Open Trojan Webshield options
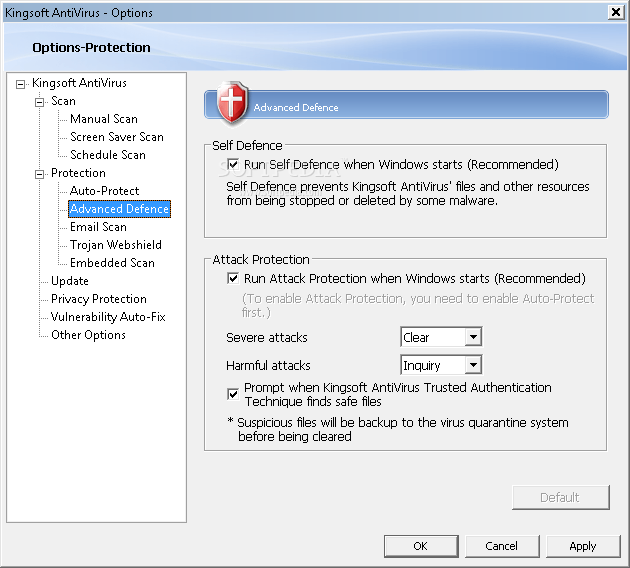630x568 pixels. (116, 245)
